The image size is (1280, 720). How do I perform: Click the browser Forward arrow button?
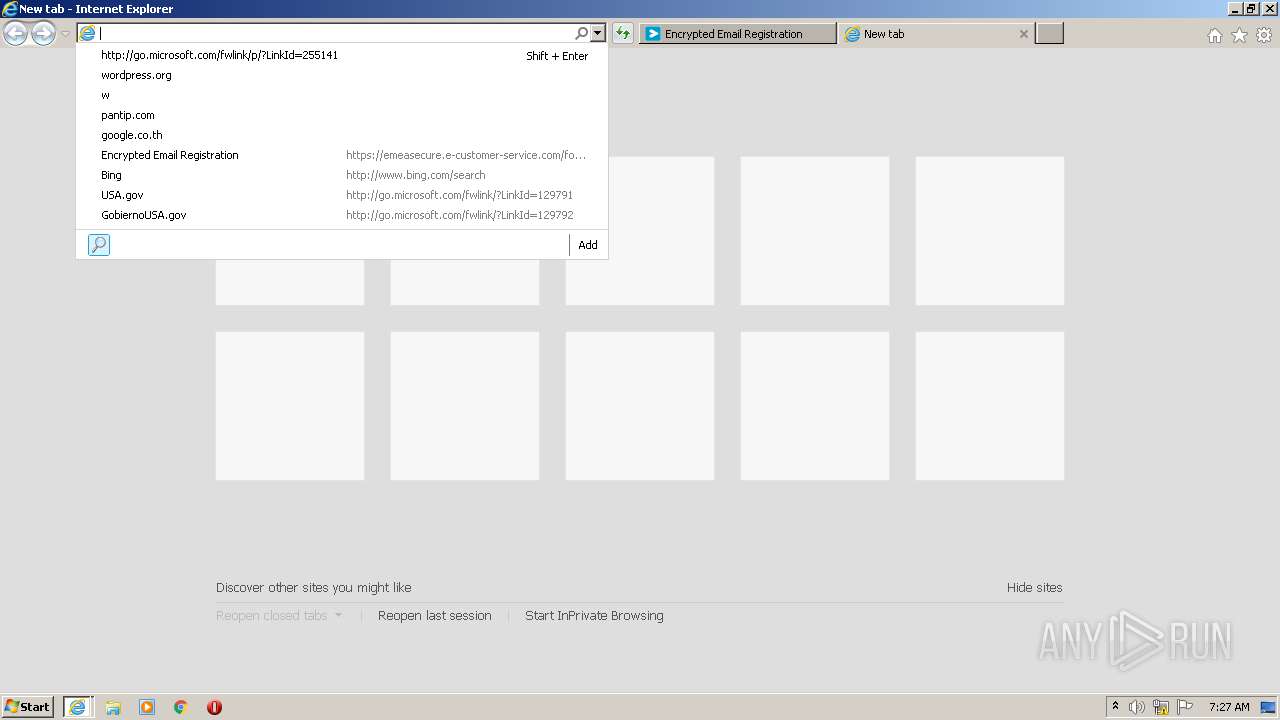point(43,34)
